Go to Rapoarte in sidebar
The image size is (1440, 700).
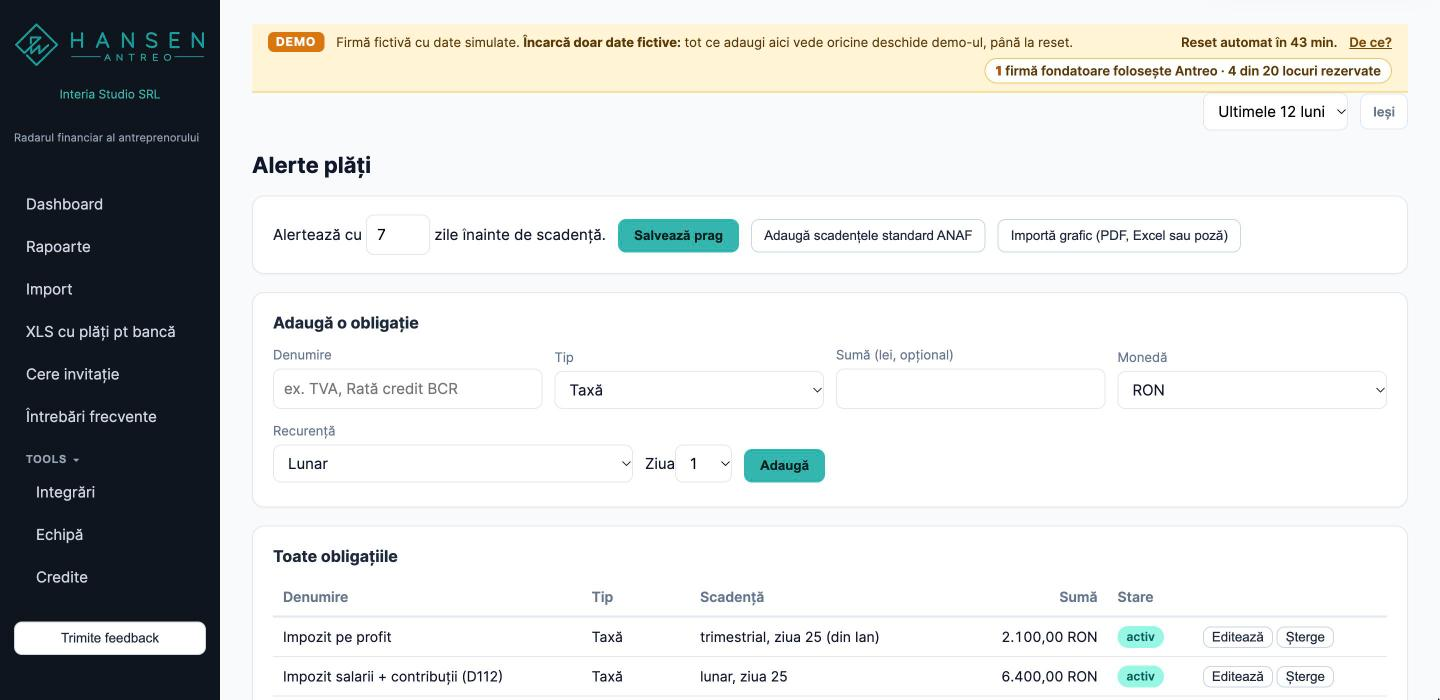point(58,247)
